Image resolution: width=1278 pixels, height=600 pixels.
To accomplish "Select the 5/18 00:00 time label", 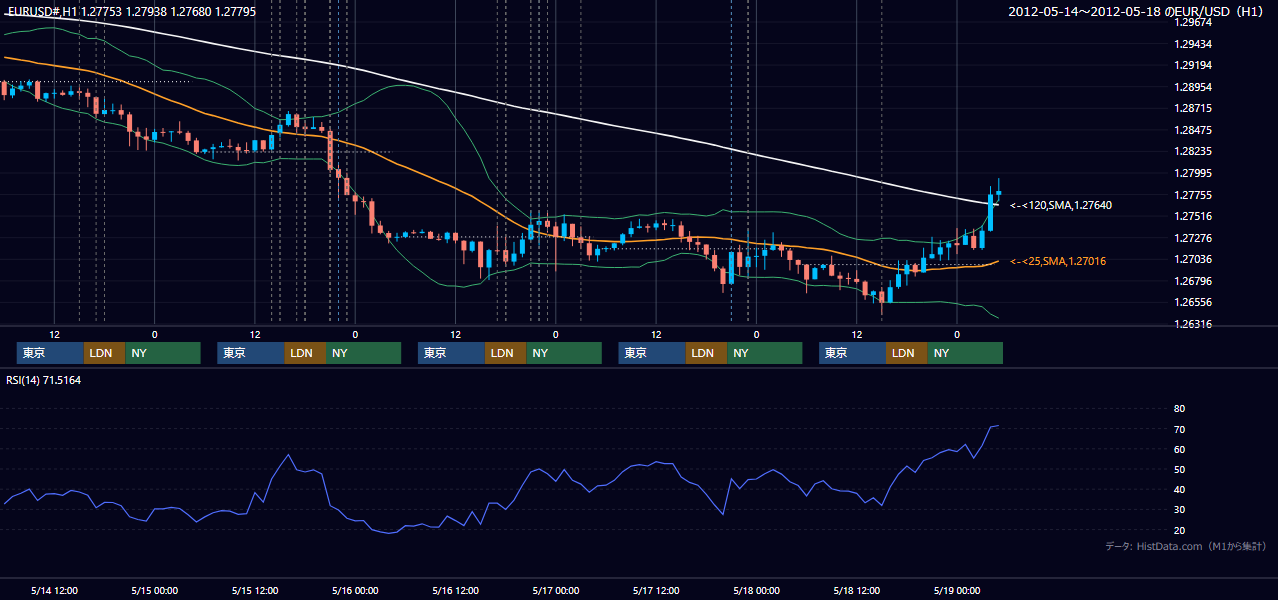I will click(756, 590).
